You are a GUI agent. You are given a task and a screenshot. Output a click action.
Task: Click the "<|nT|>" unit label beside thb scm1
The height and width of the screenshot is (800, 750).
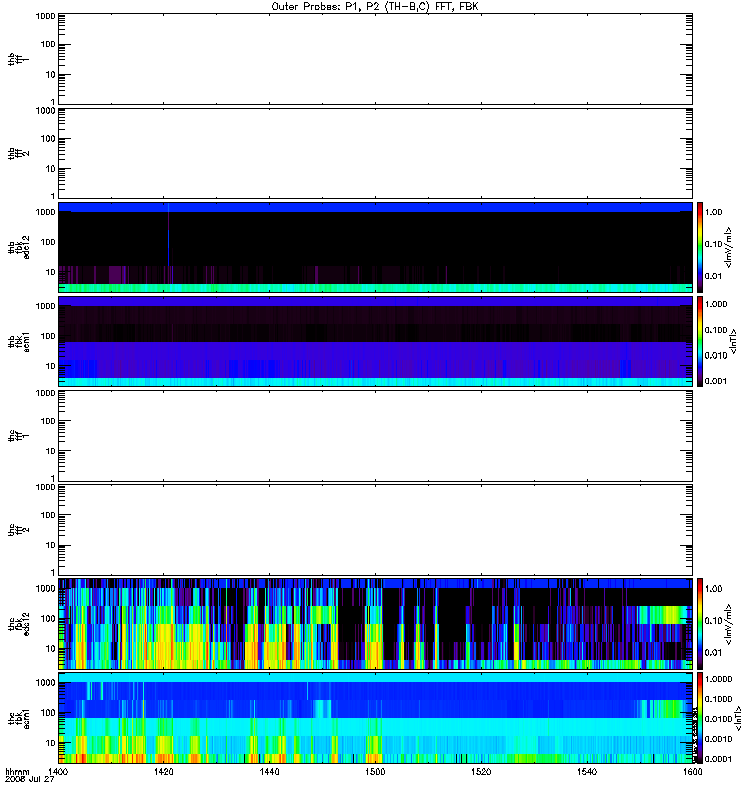734,342
